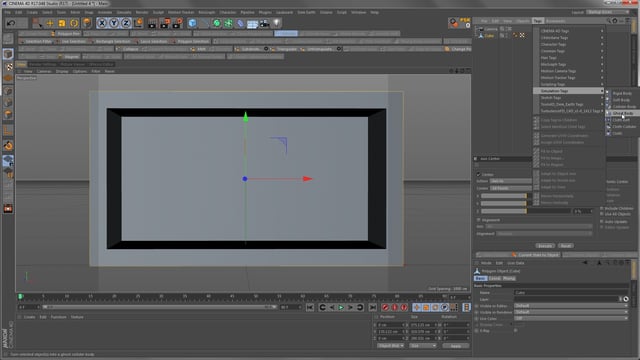Choose Rigid Body tag
The image size is (640, 360).
(623, 93)
